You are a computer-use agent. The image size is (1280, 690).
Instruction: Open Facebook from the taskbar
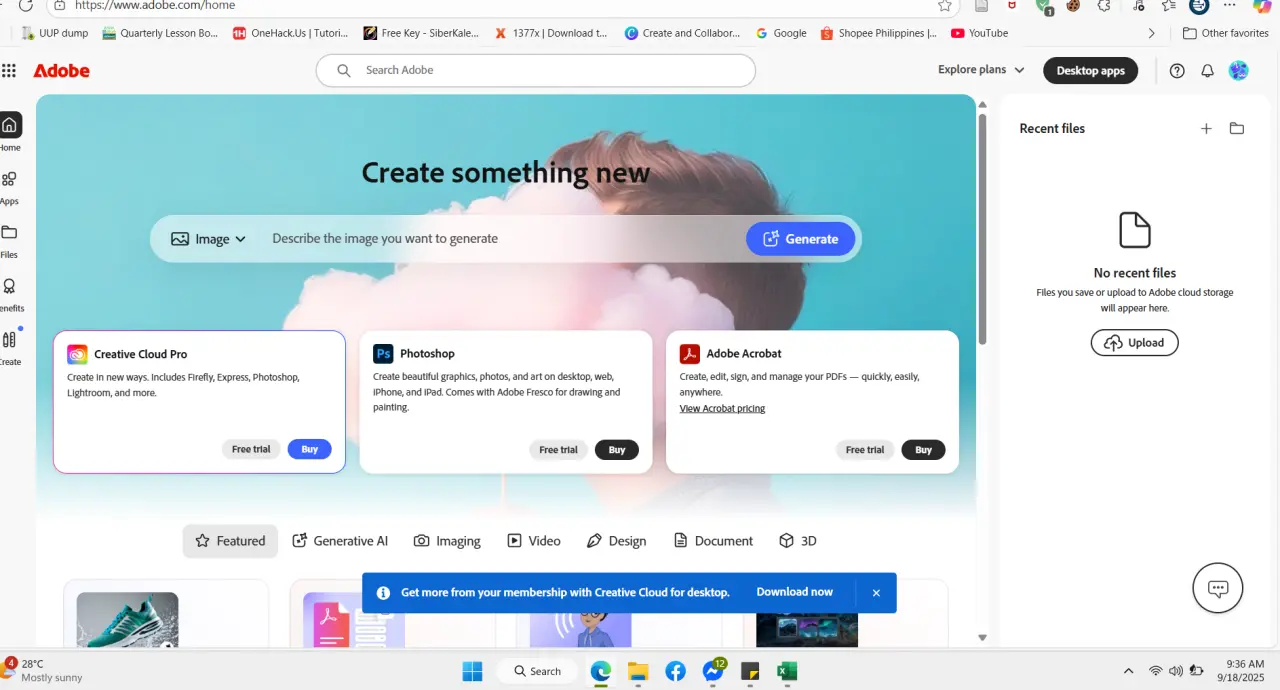pos(676,671)
